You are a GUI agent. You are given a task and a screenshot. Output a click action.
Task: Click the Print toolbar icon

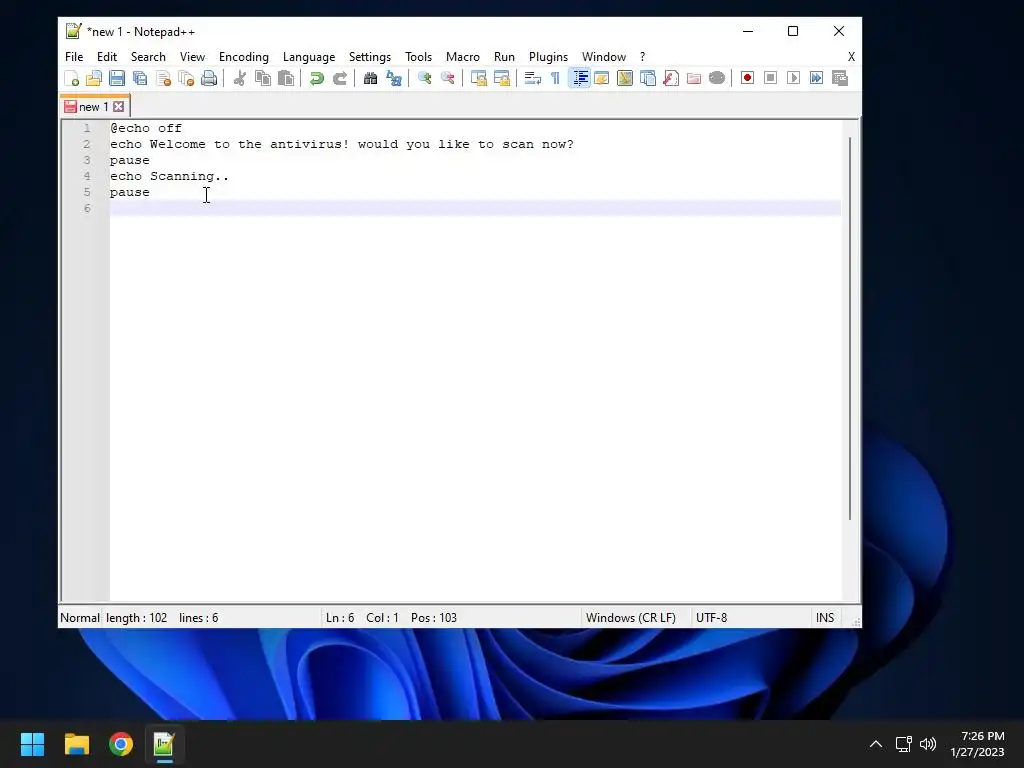tap(209, 78)
